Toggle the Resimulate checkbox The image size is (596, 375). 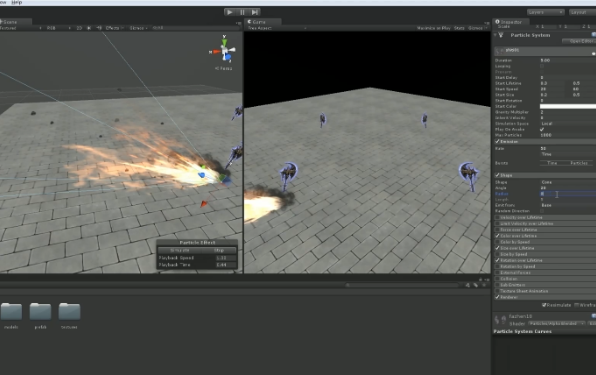pyautogui.click(x=544, y=305)
